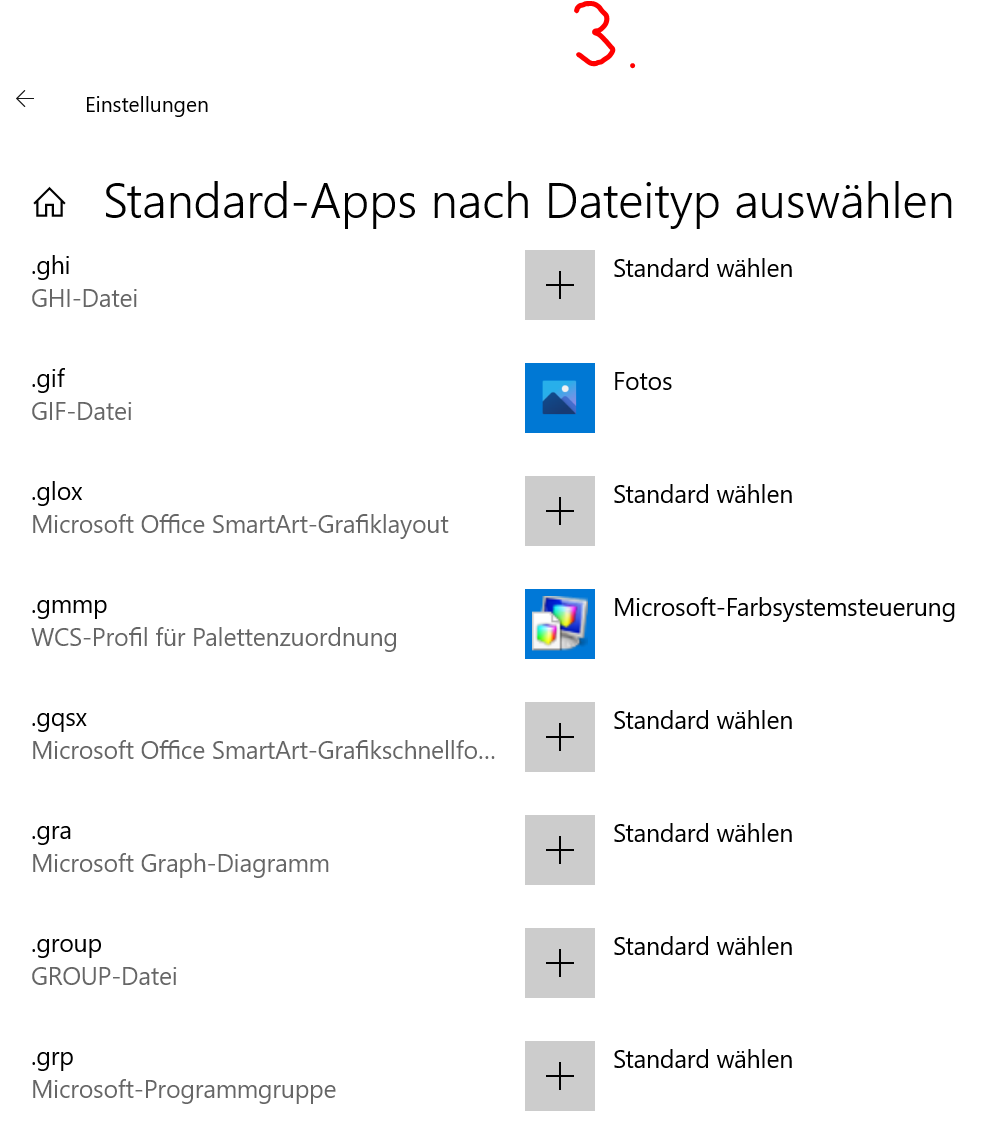Go back with the arrow next to Einstellungen

tap(25, 99)
